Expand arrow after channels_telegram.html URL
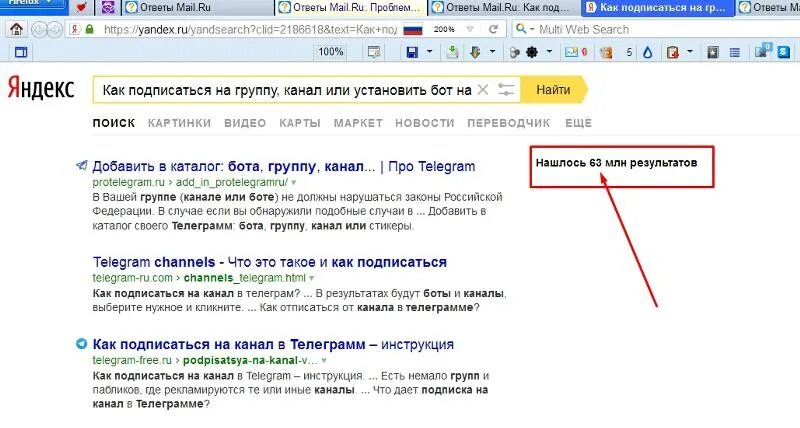The width and height of the screenshot is (800, 428). point(311,279)
